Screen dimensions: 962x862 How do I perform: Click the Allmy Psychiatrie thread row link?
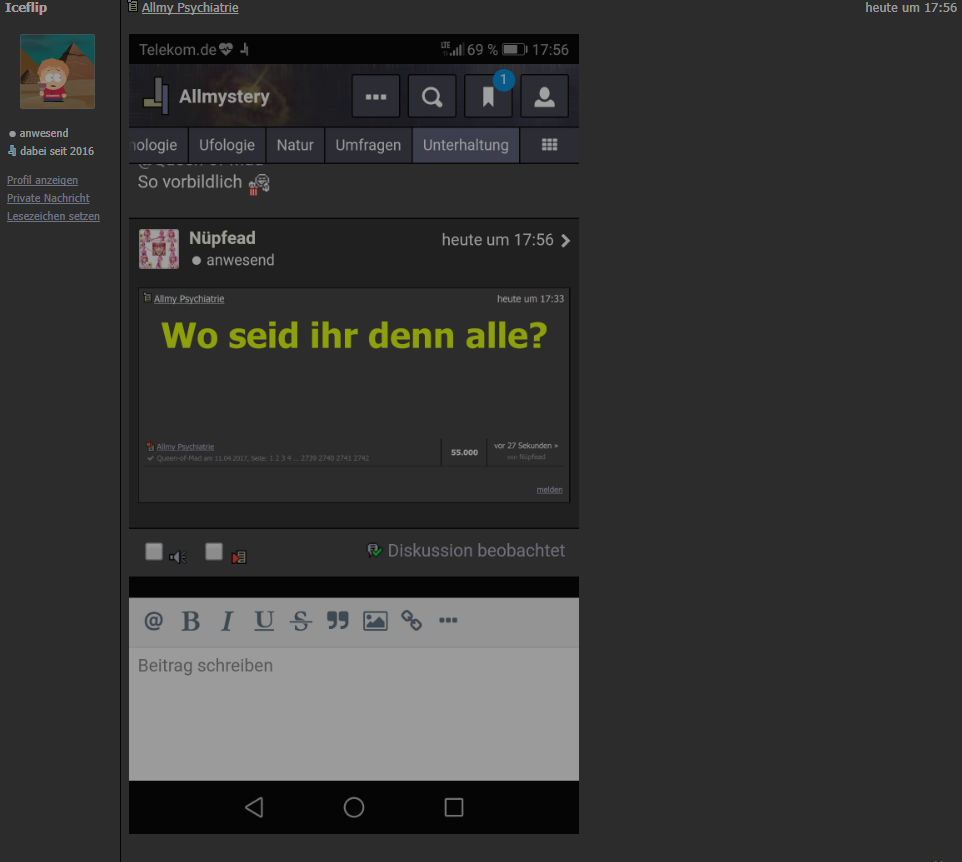click(x=185, y=447)
